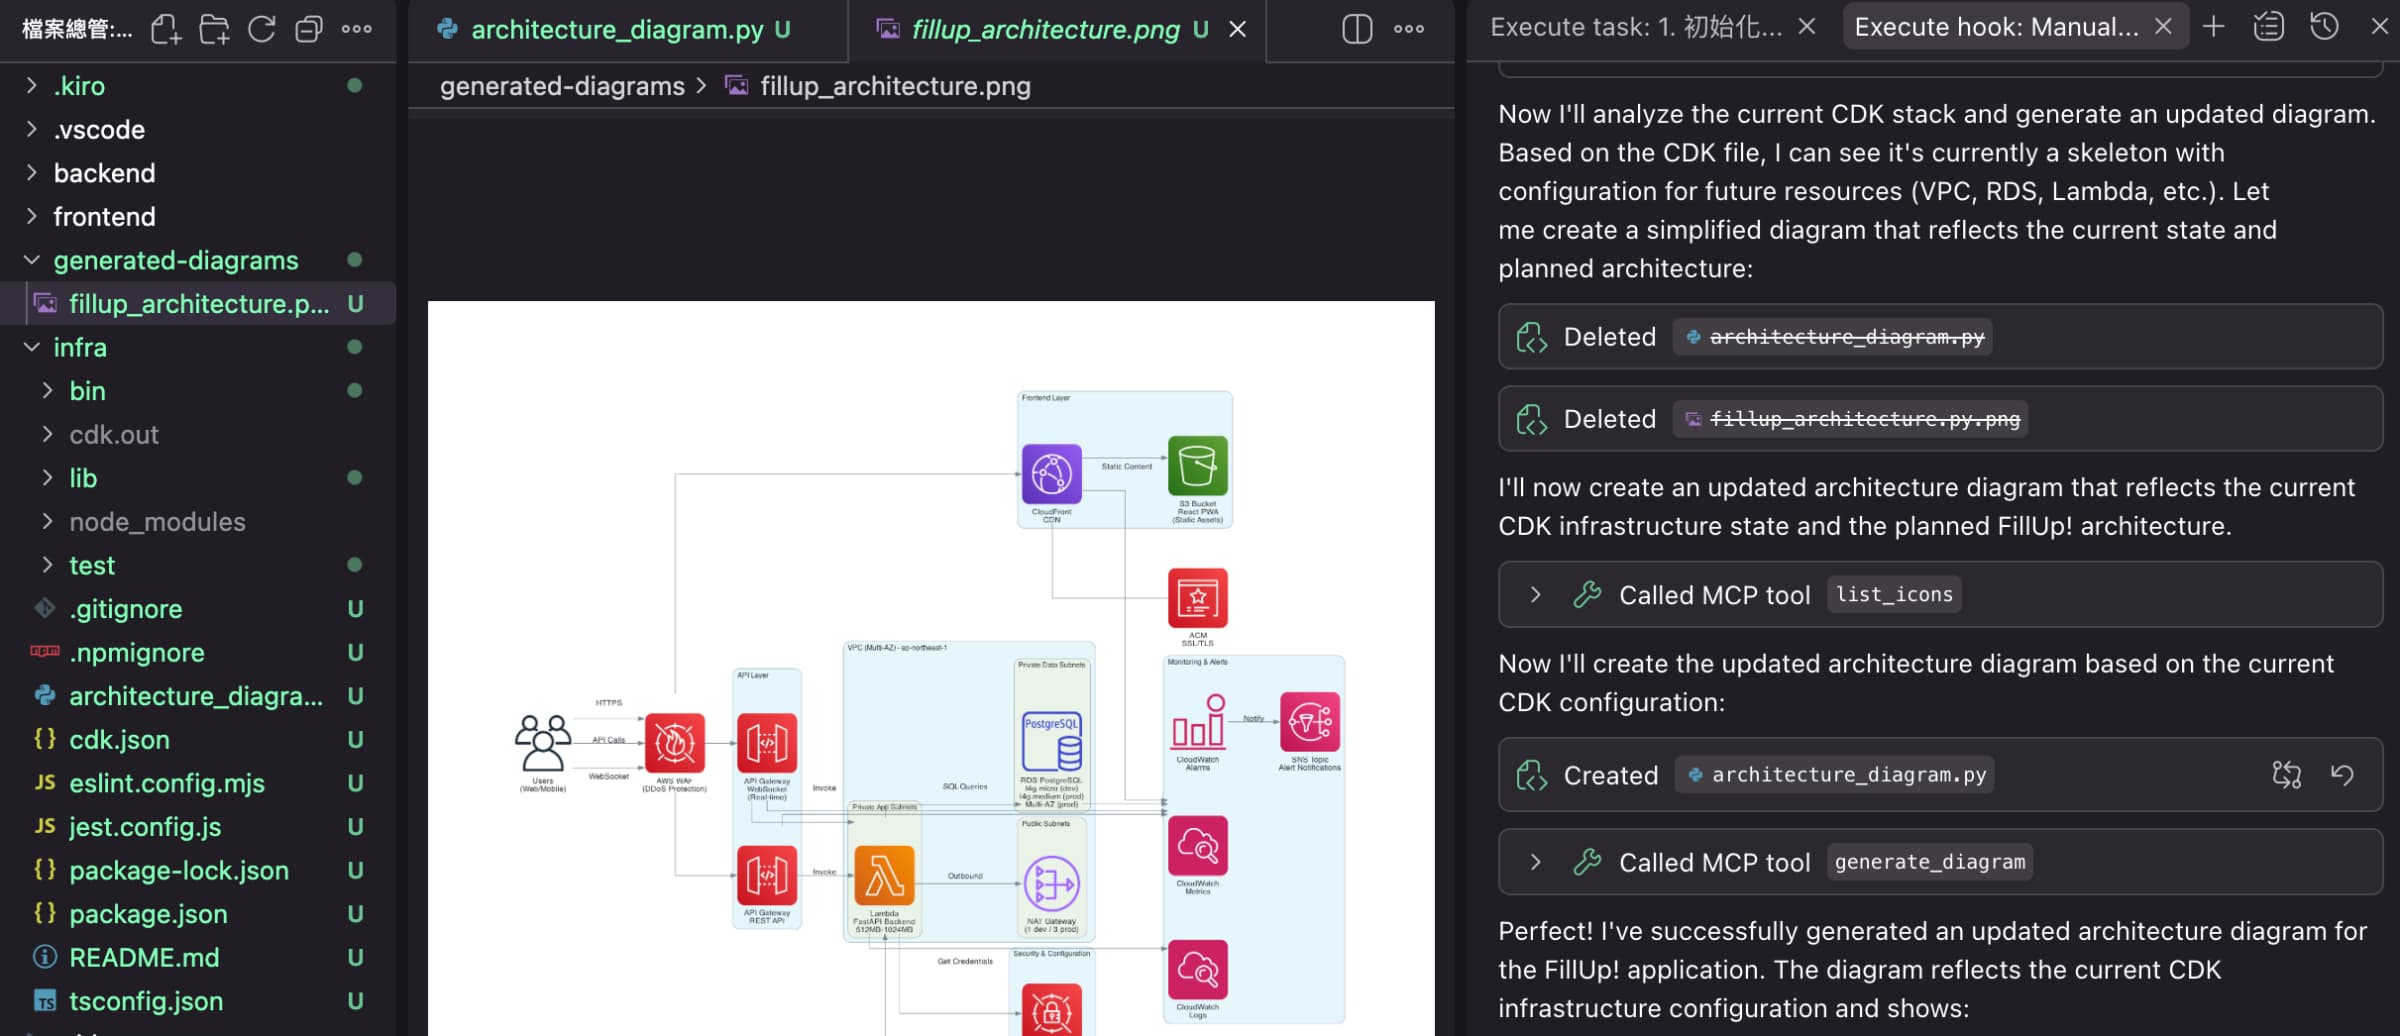Viewport: 2400px width, 1036px height.
Task: Open package.json from the explorer
Action: click(148, 913)
